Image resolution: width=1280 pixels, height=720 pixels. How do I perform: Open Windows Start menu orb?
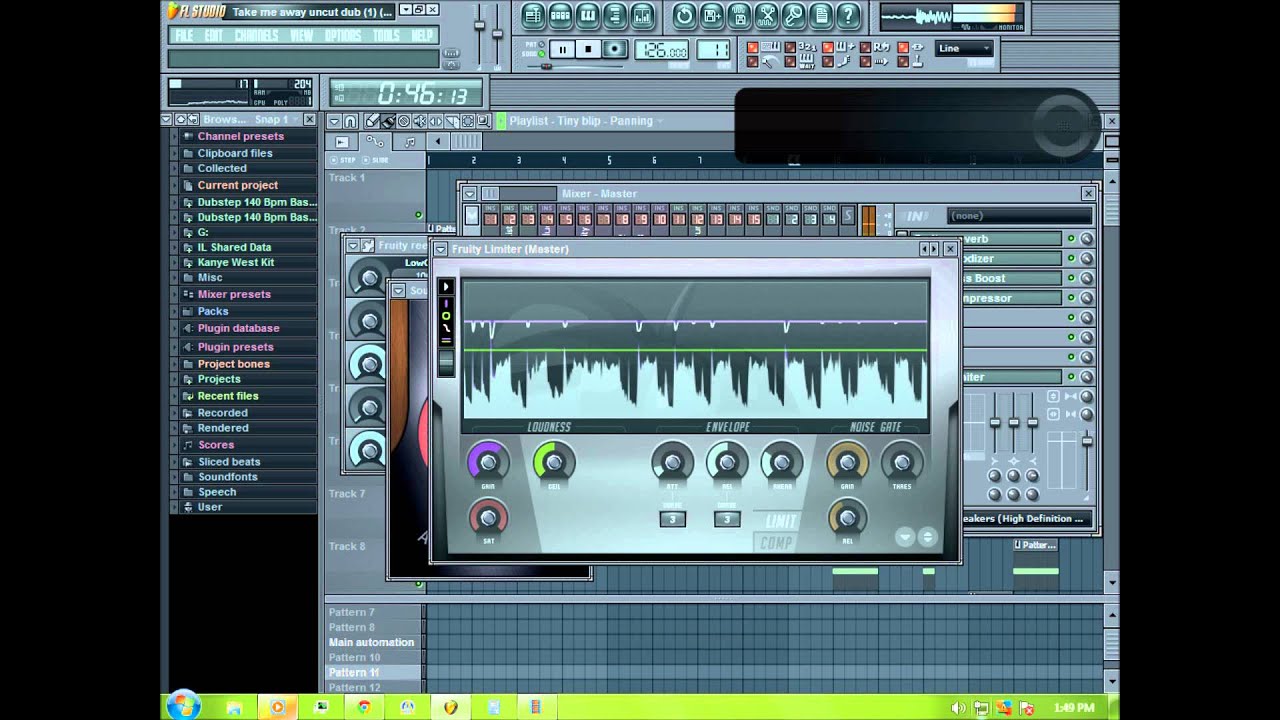coord(184,706)
